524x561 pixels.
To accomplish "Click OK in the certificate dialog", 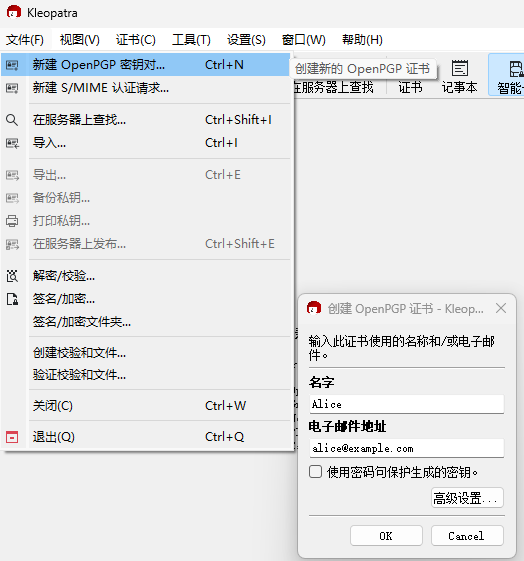I will tap(386, 536).
